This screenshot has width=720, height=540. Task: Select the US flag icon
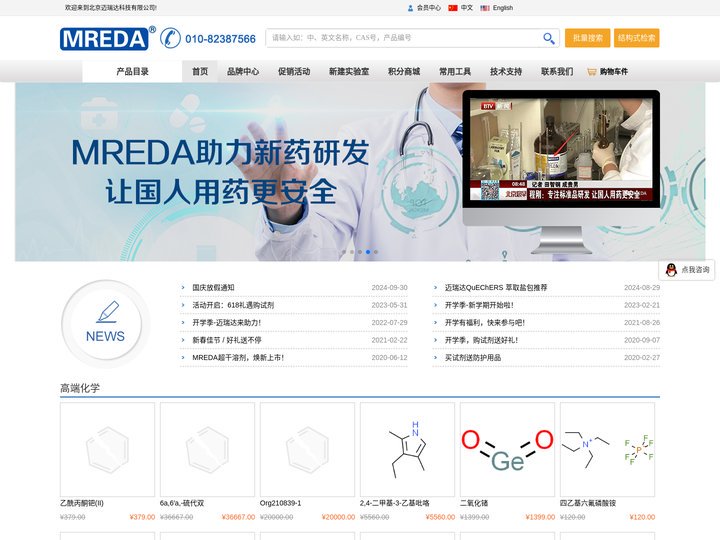click(x=485, y=8)
